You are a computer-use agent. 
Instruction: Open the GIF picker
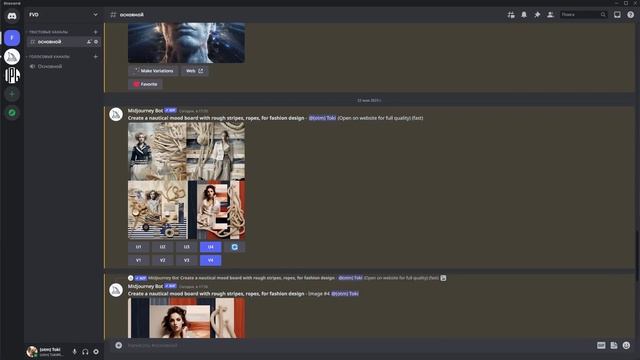[601, 345]
